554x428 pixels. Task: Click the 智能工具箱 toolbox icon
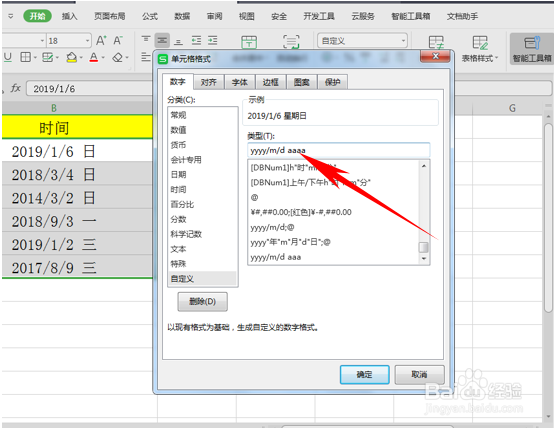532,49
